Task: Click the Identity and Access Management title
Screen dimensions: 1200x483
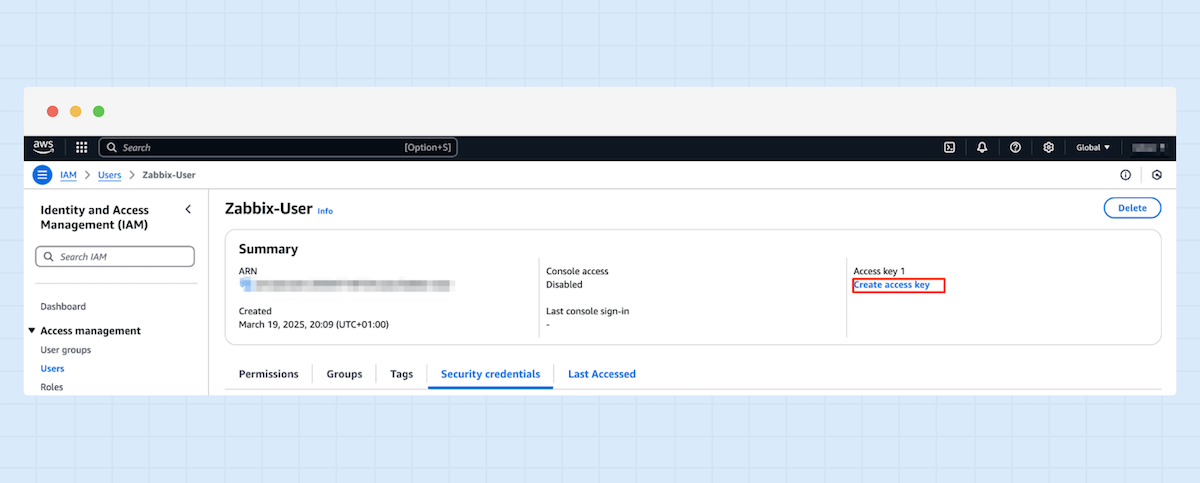Action: (95, 217)
